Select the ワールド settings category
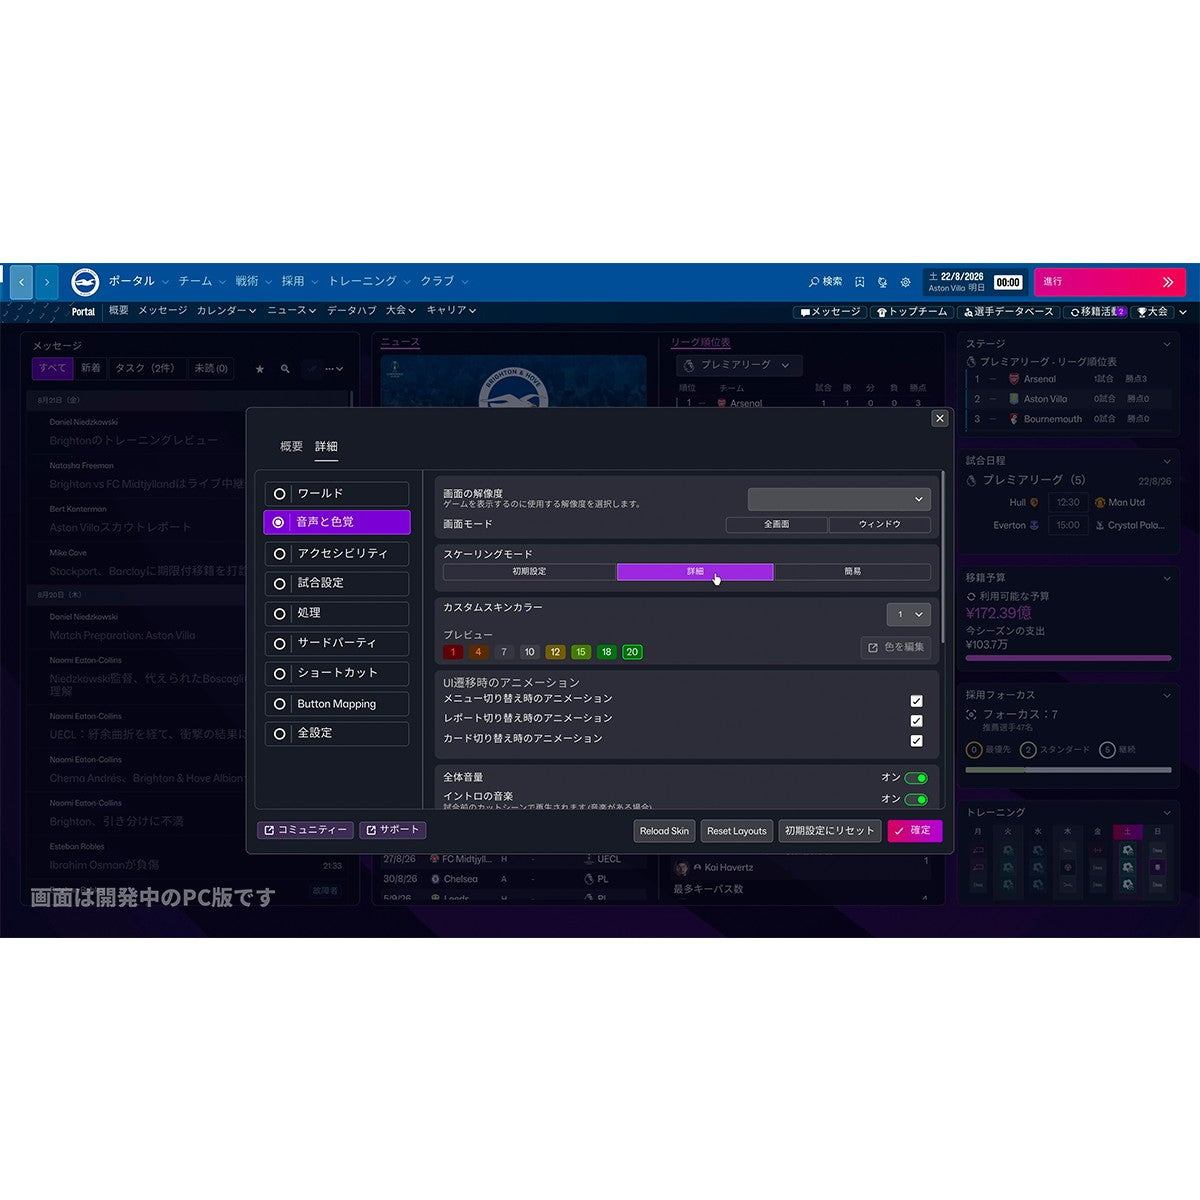The image size is (1200, 1200). 337,494
